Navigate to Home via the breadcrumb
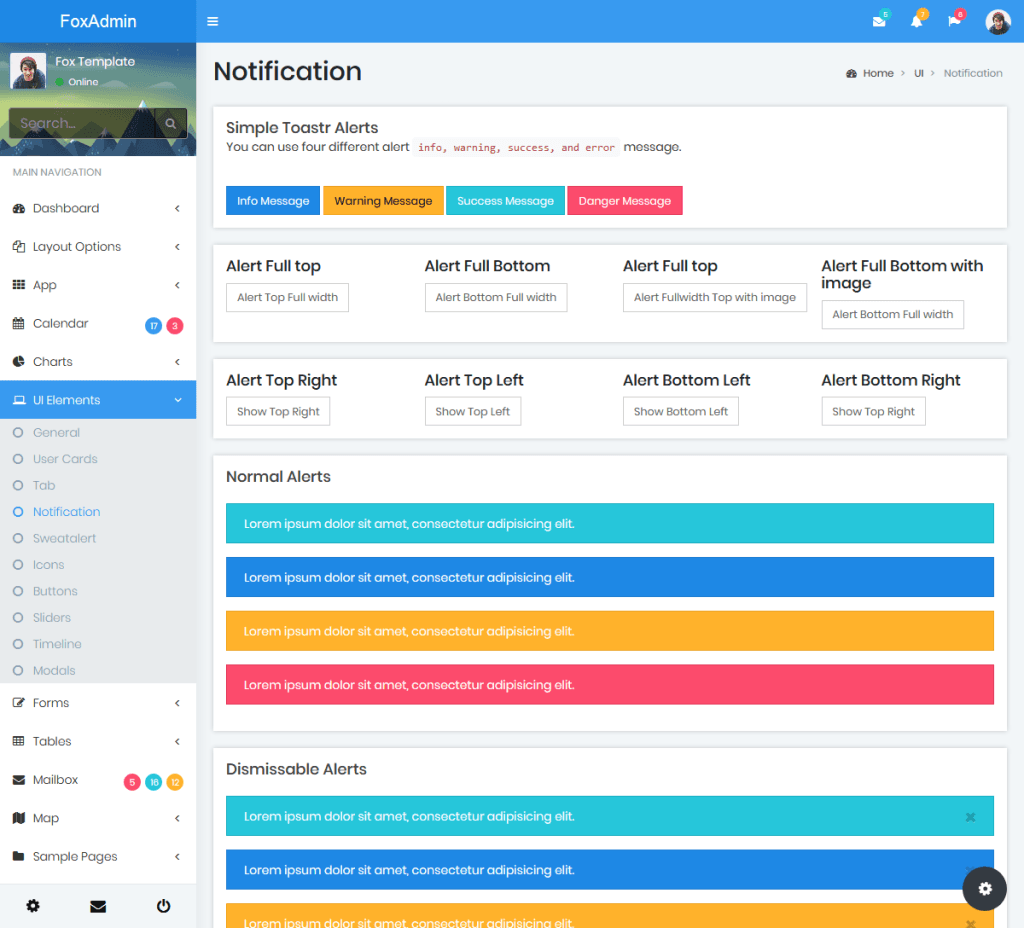Viewport: 1024px width, 928px height. (876, 72)
